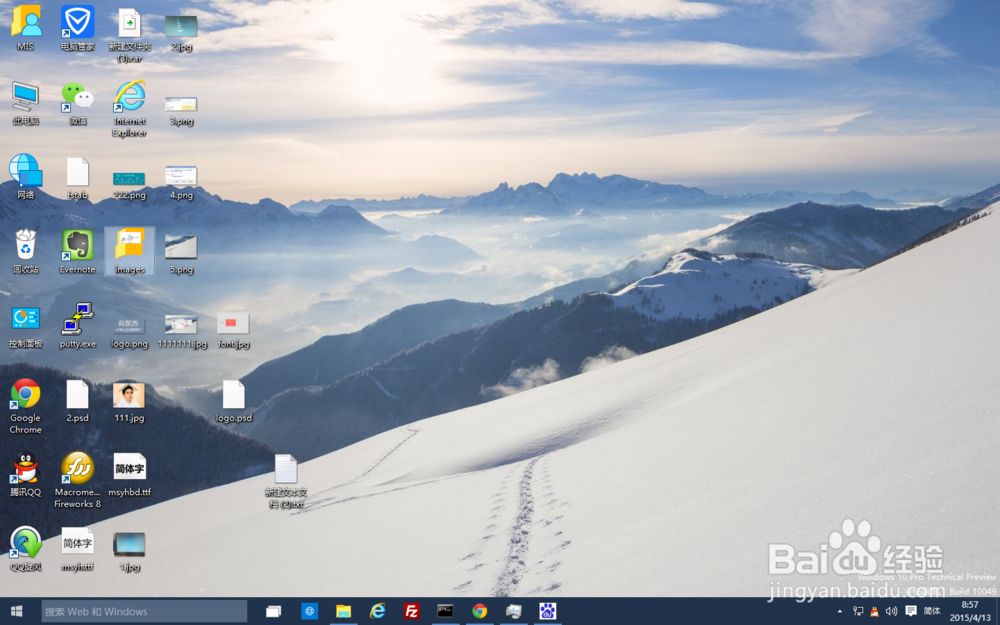Open the QQ tray icon in taskbar
Viewport: 1000px width, 625px height.
click(874, 611)
